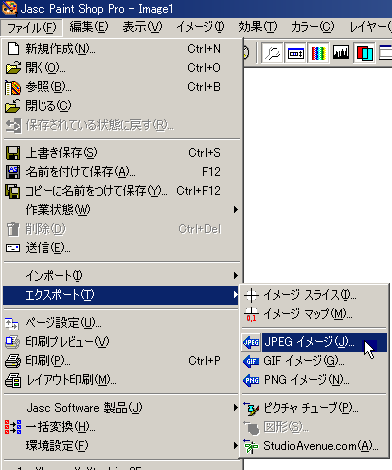Viewport: 392px width, 470px height.
Task: Click the Send (送信) envelope icon
Action: point(13,248)
